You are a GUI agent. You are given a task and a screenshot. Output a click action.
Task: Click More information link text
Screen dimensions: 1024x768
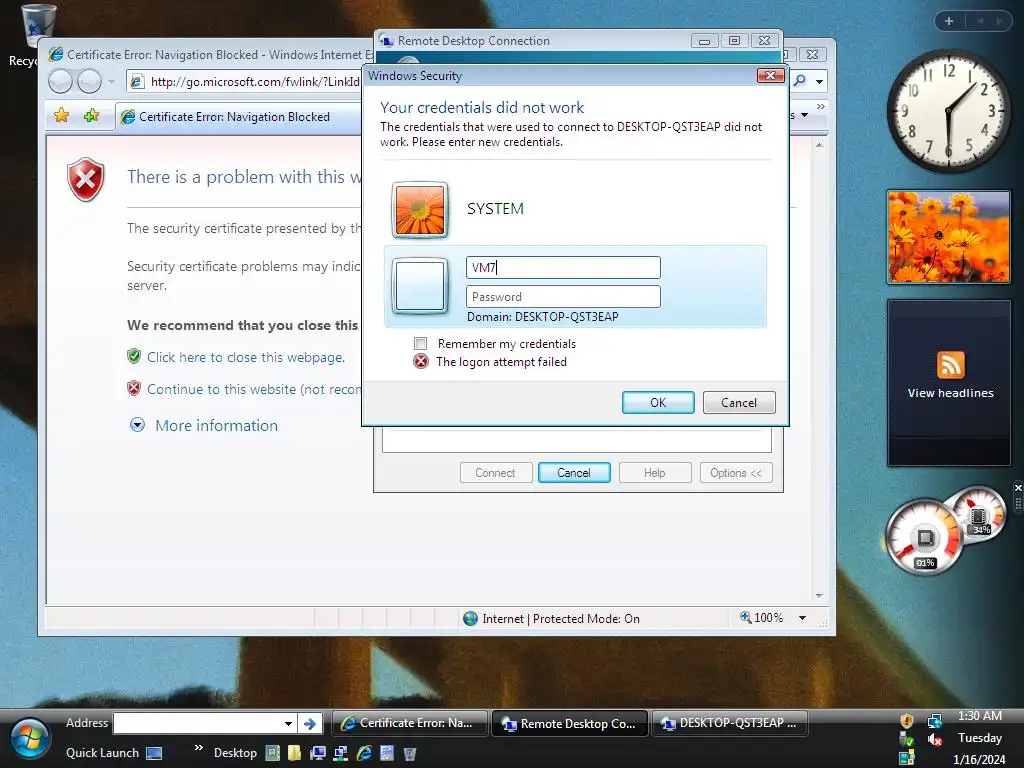[216, 425]
